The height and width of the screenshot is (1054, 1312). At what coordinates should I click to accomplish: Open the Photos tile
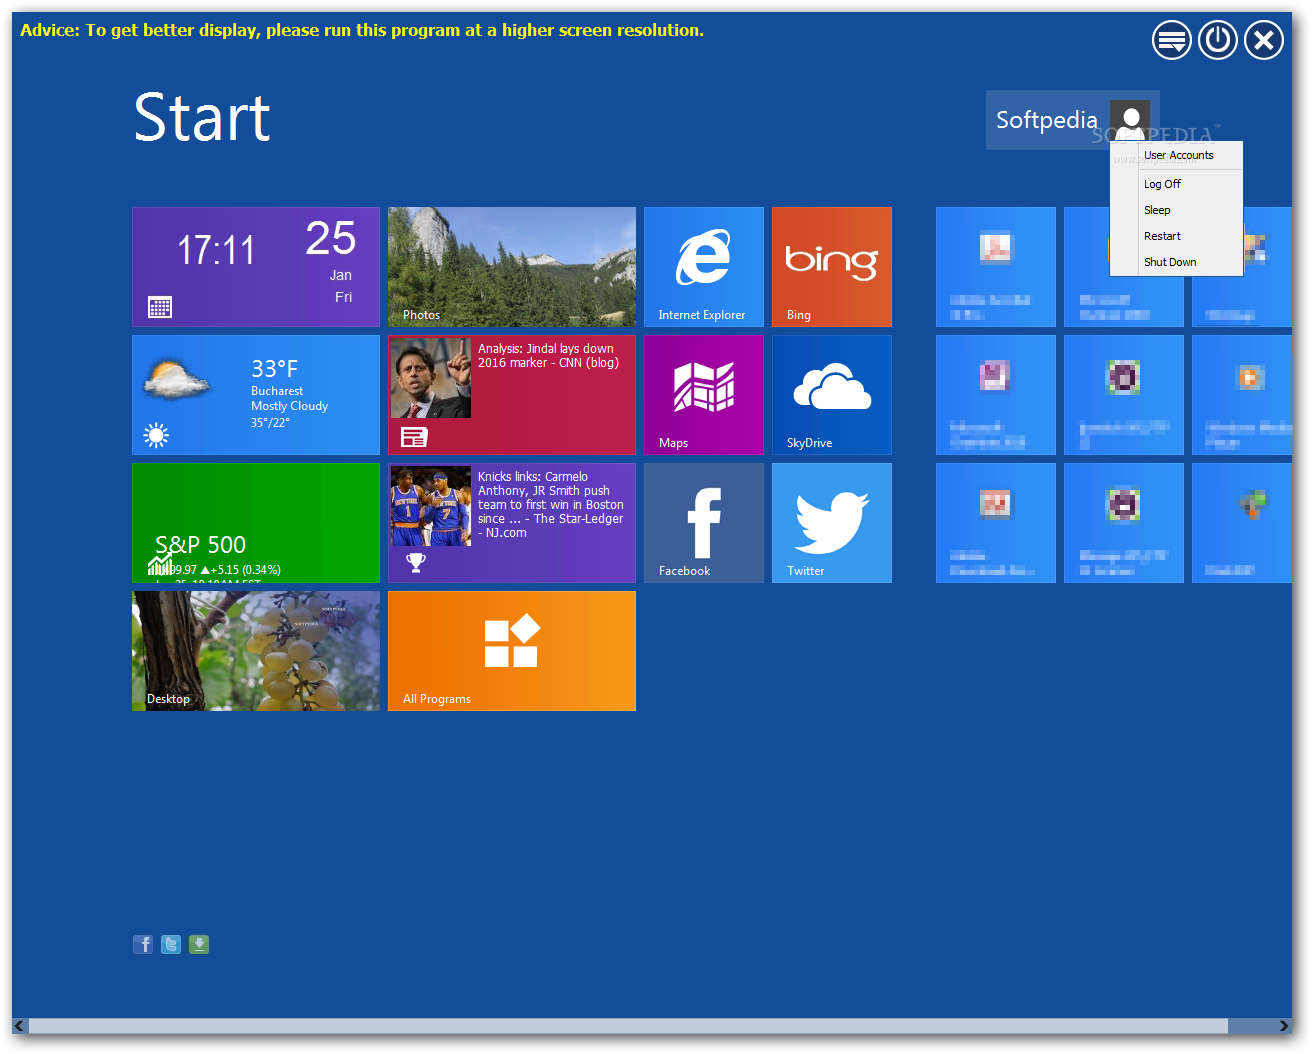tap(512, 267)
